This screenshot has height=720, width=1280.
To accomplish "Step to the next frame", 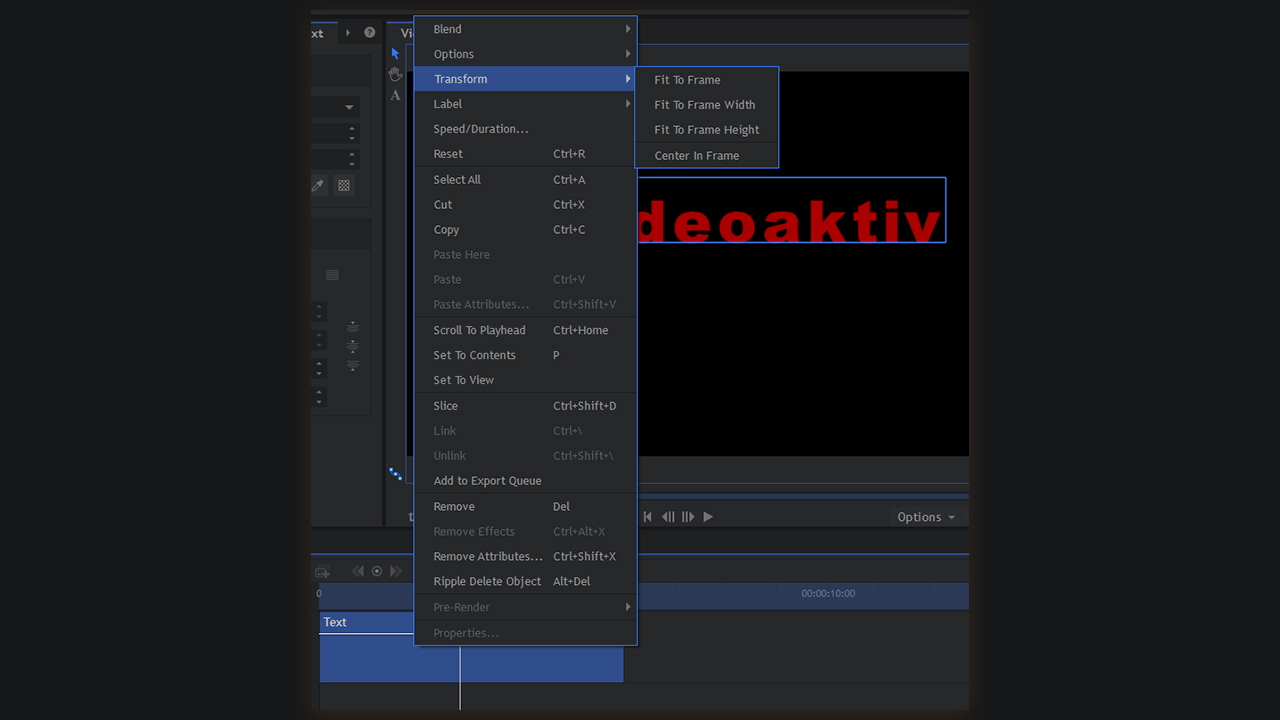I will point(688,517).
